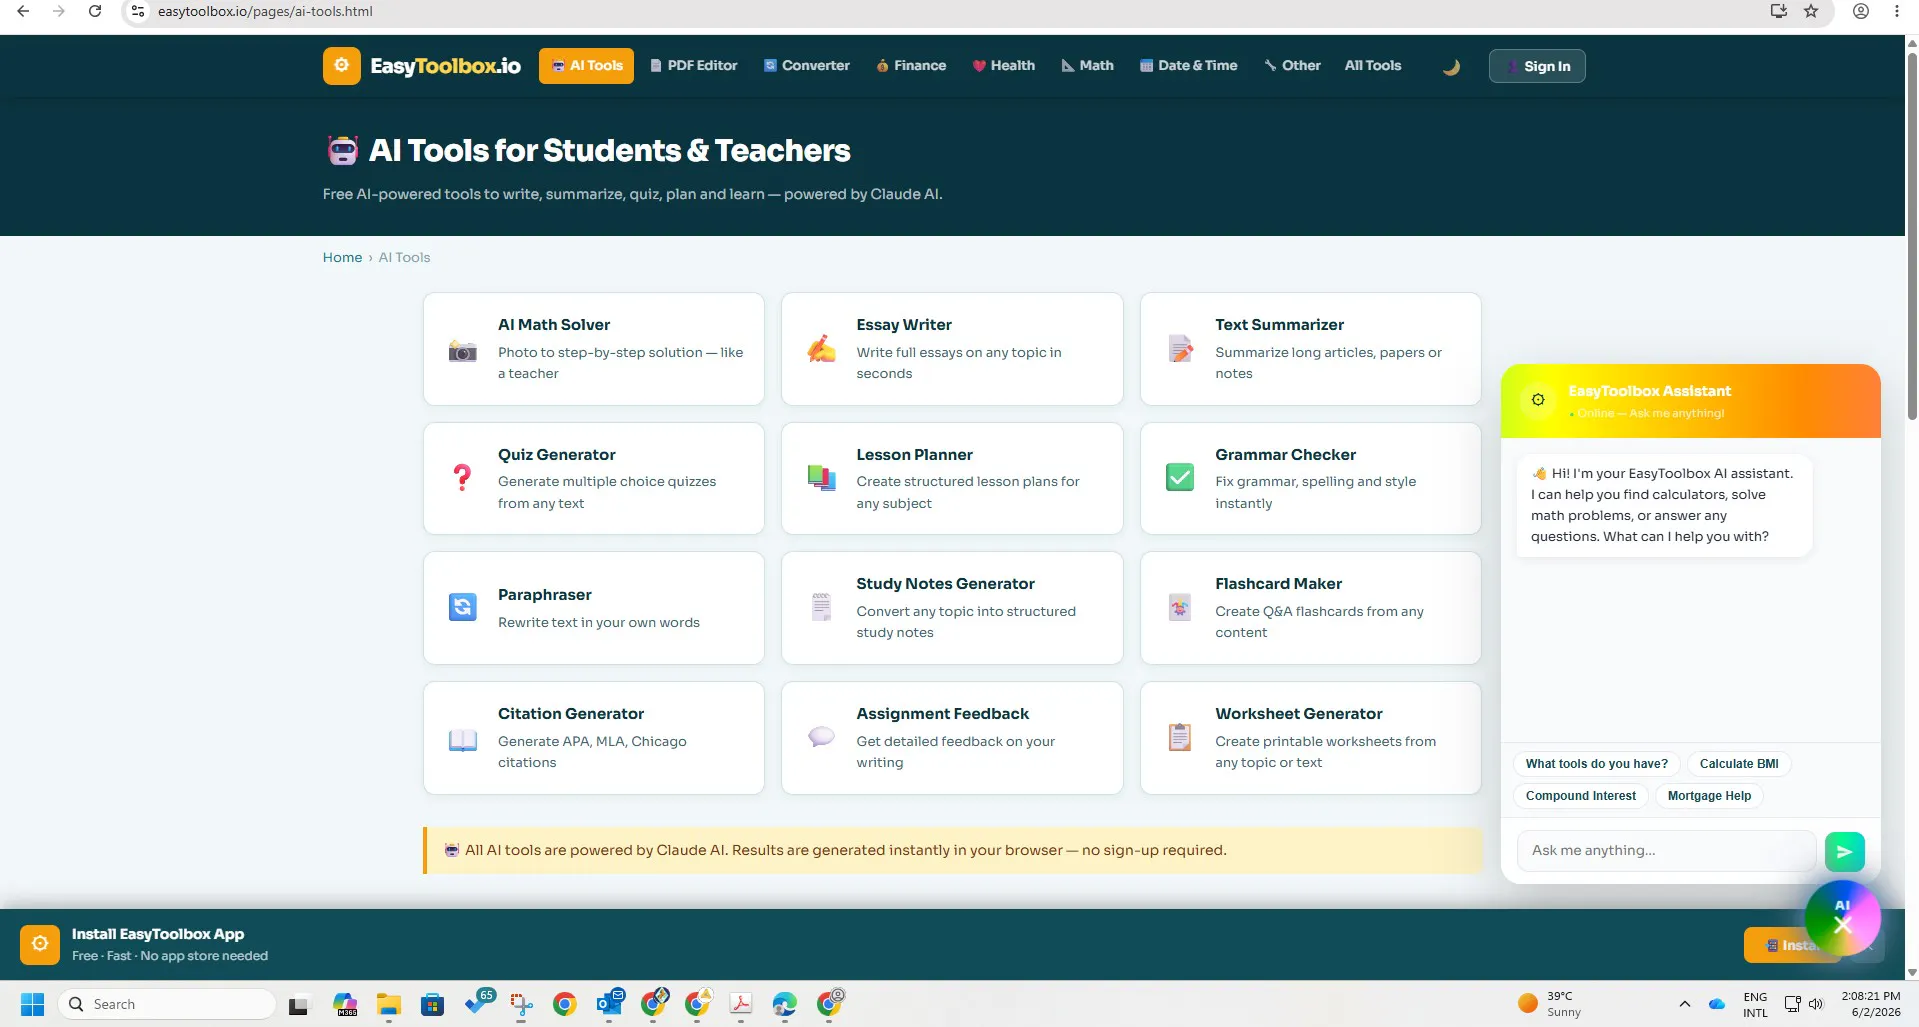This screenshot has height=1027, width=1919.
Task: Click the Lesson Planner books icon
Action: point(821,478)
